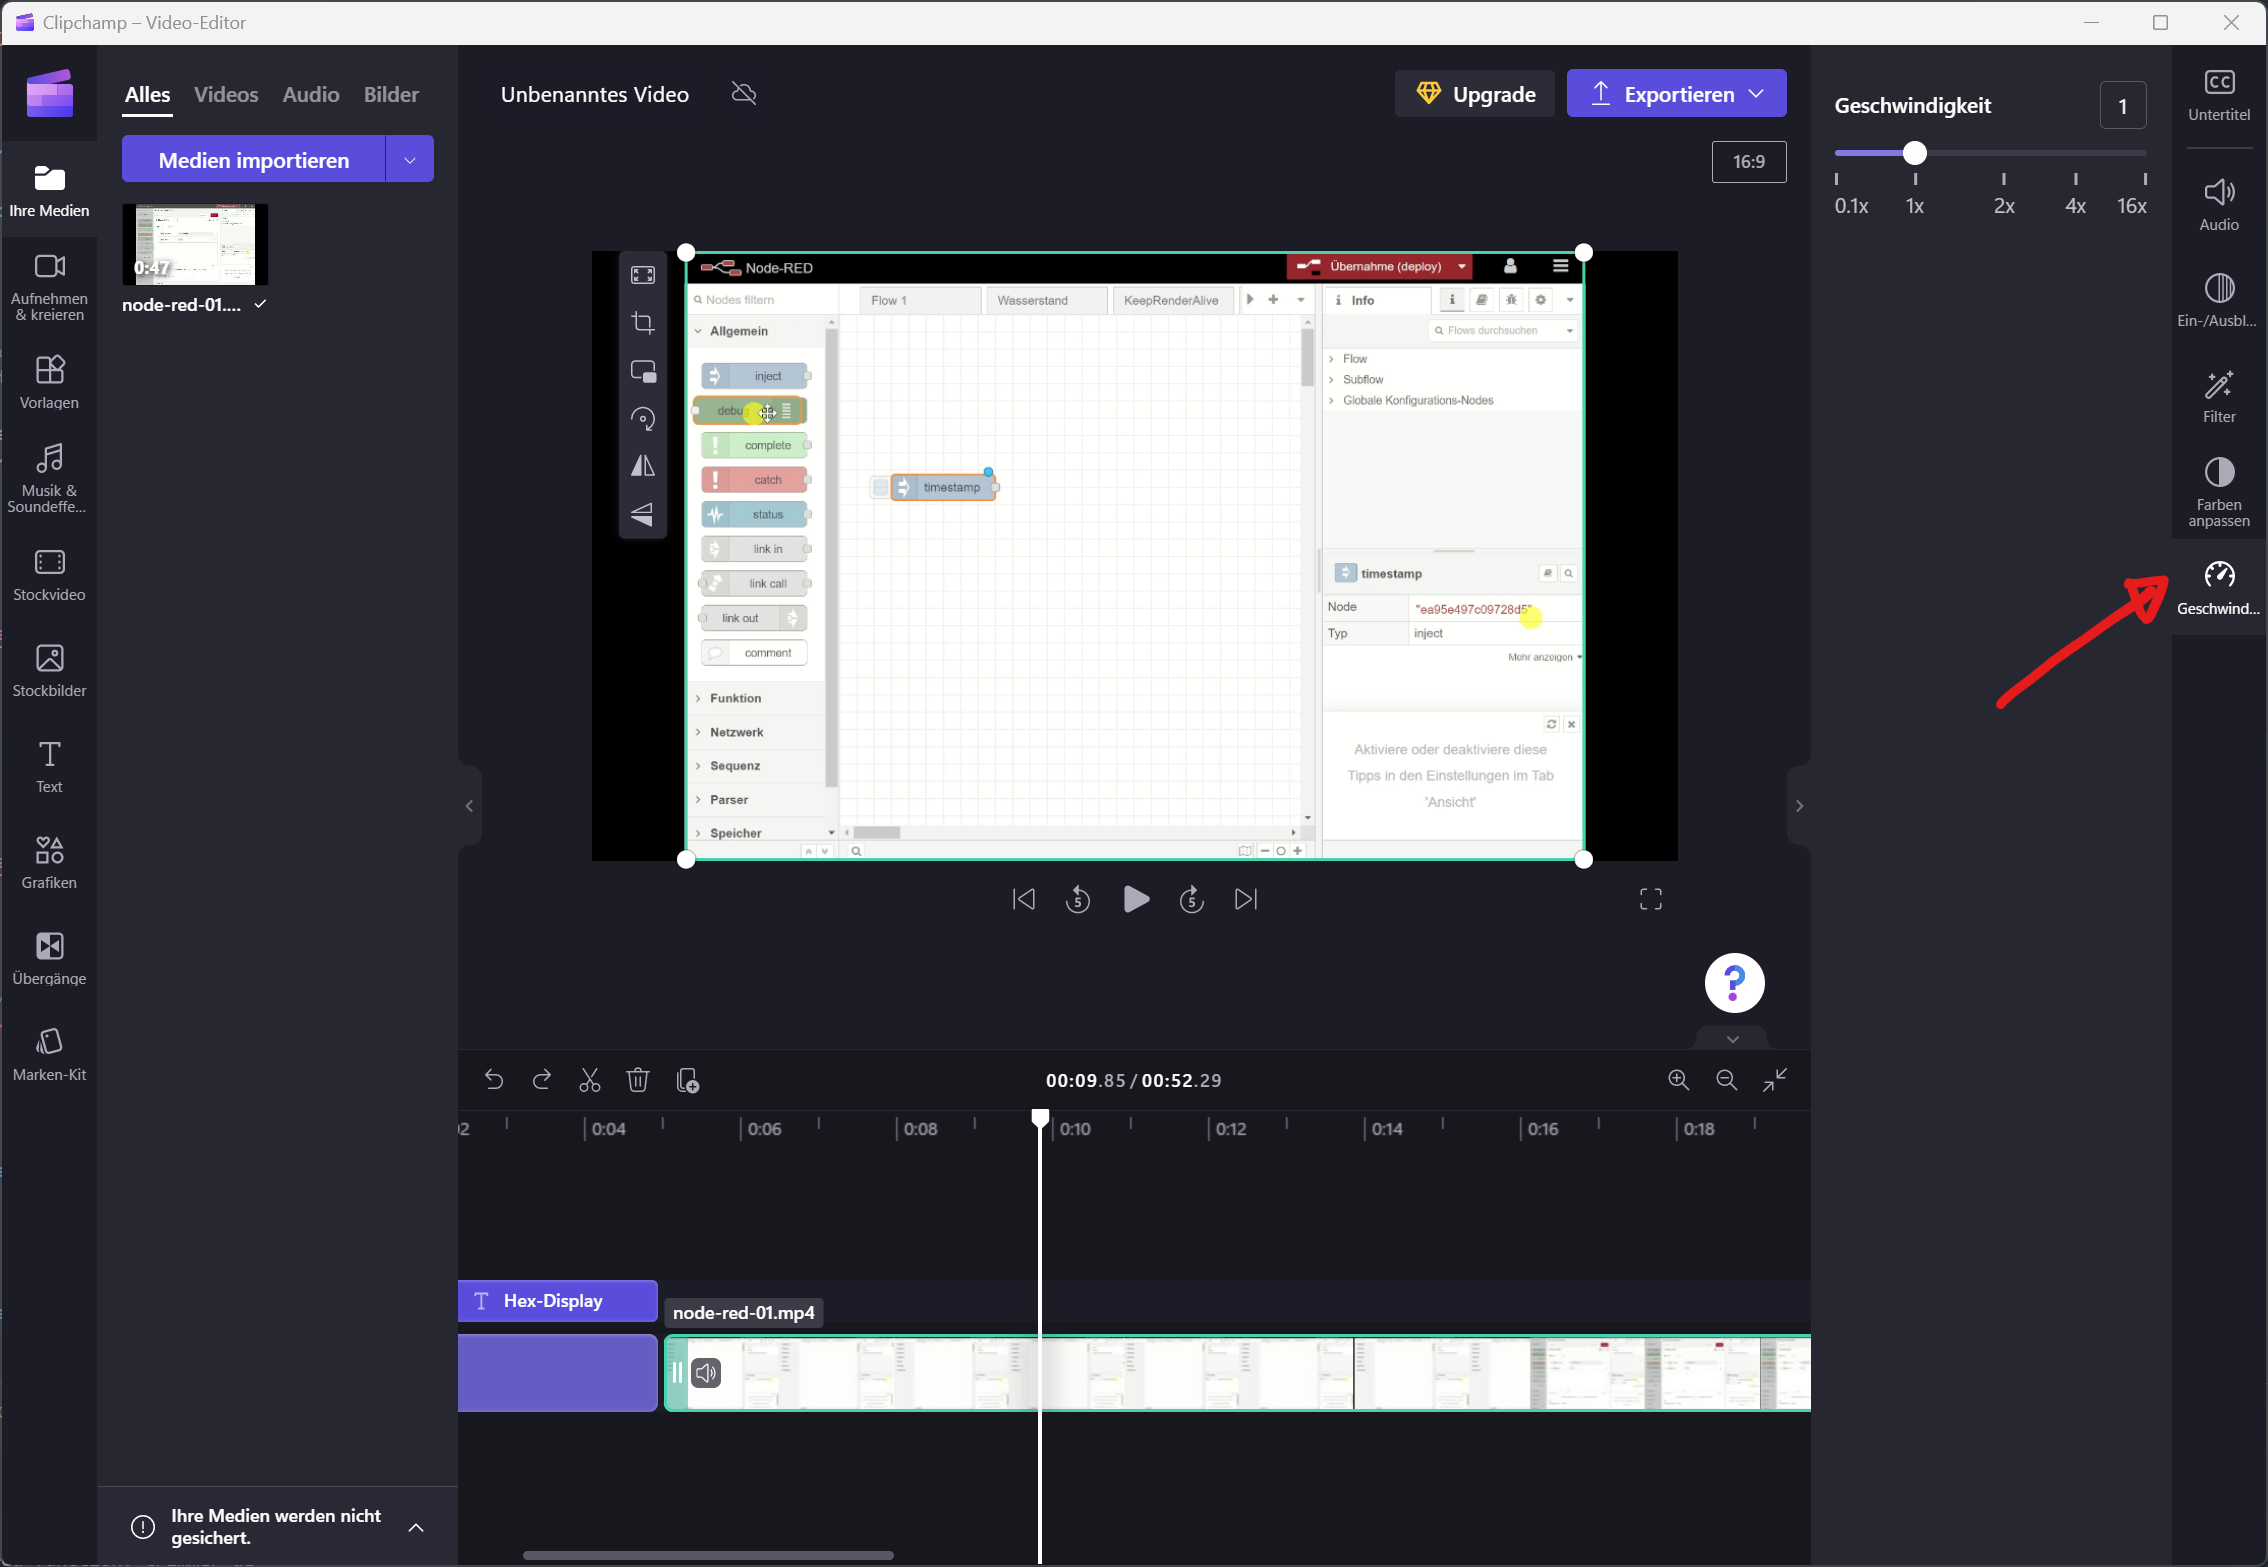This screenshot has width=2268, height=1567.
Task: Mute audio of node-red-01.mp4 clip
Action: [706, 1373]
